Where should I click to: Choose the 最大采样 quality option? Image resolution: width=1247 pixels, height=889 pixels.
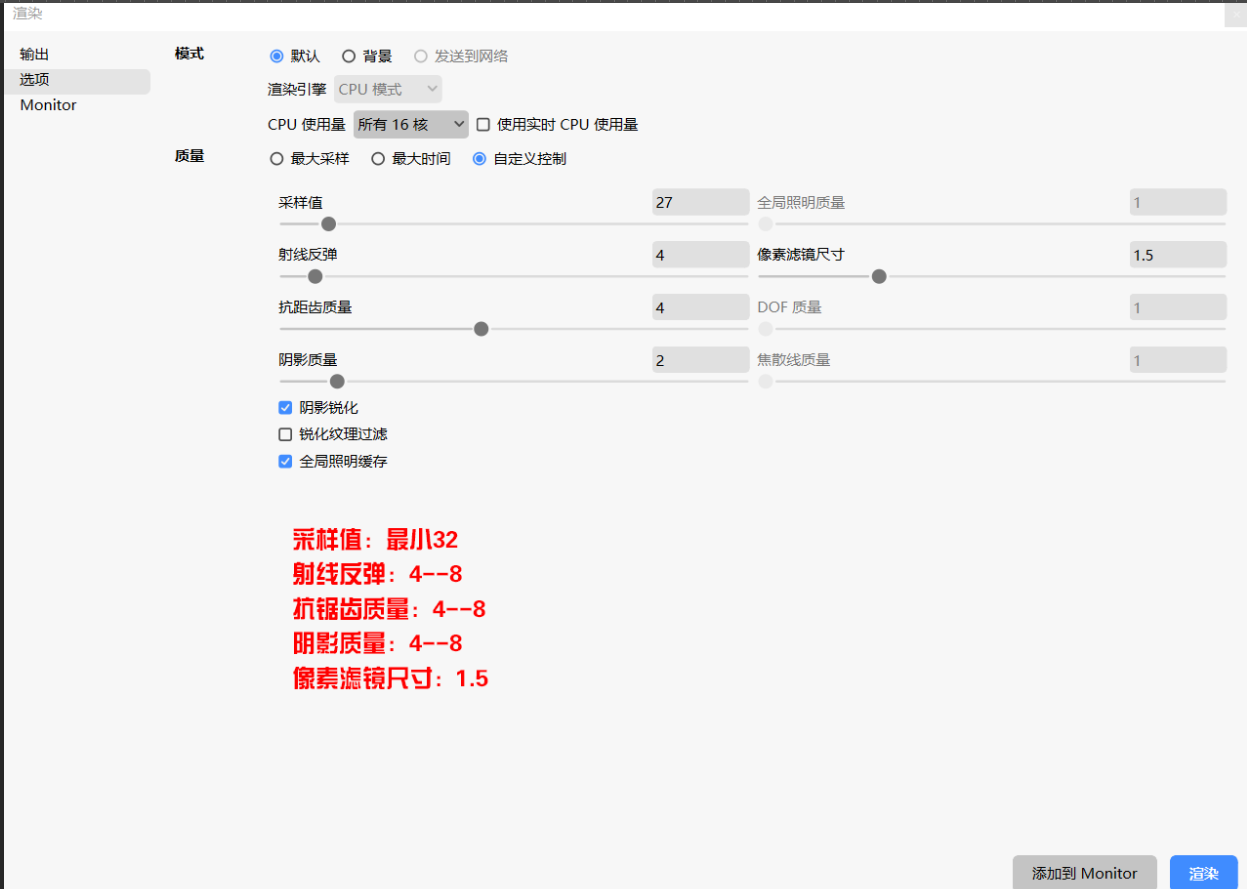(277, 159)
